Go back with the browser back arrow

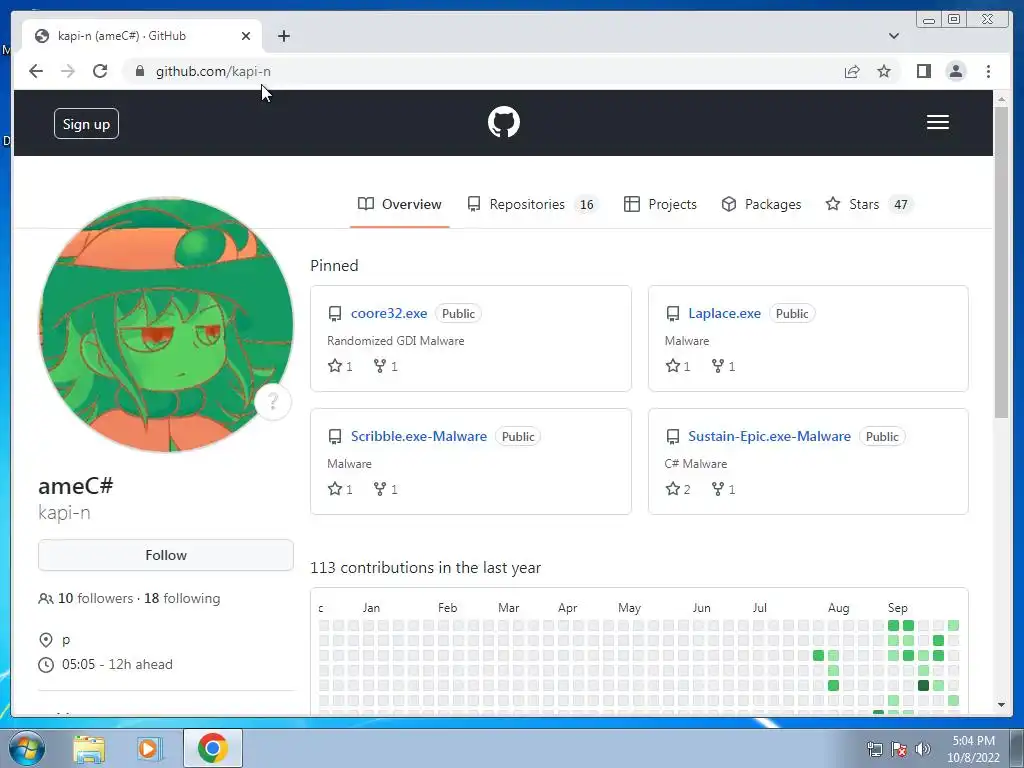pyautogui.click(x=36, y=71)
